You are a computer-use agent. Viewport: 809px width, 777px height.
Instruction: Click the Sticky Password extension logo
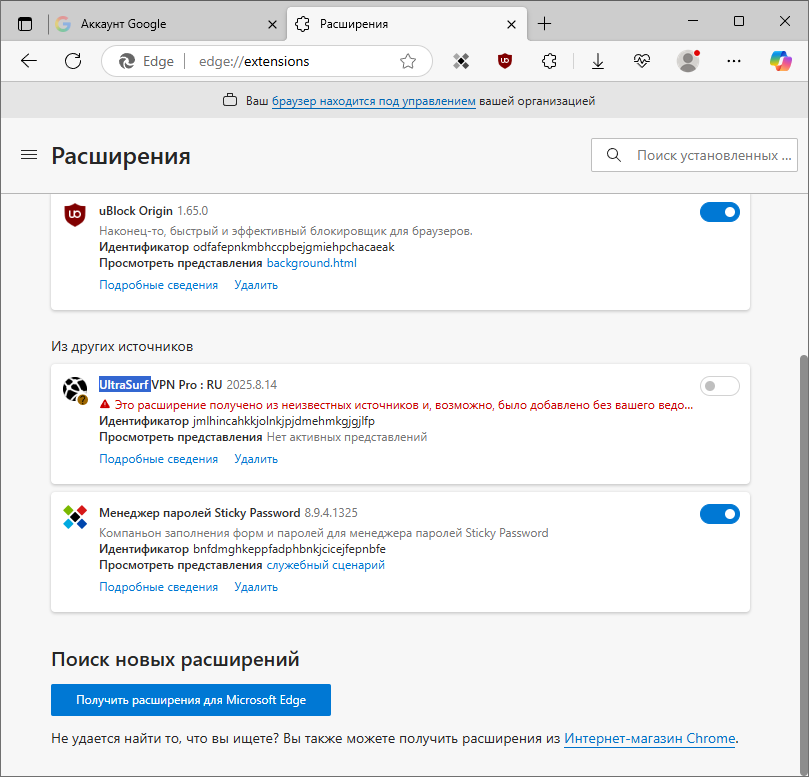(x=75, y=517)
